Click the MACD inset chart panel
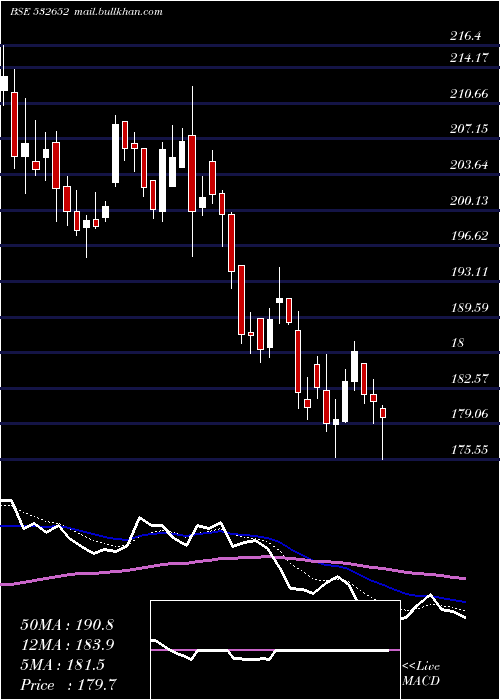 point(275,650)
